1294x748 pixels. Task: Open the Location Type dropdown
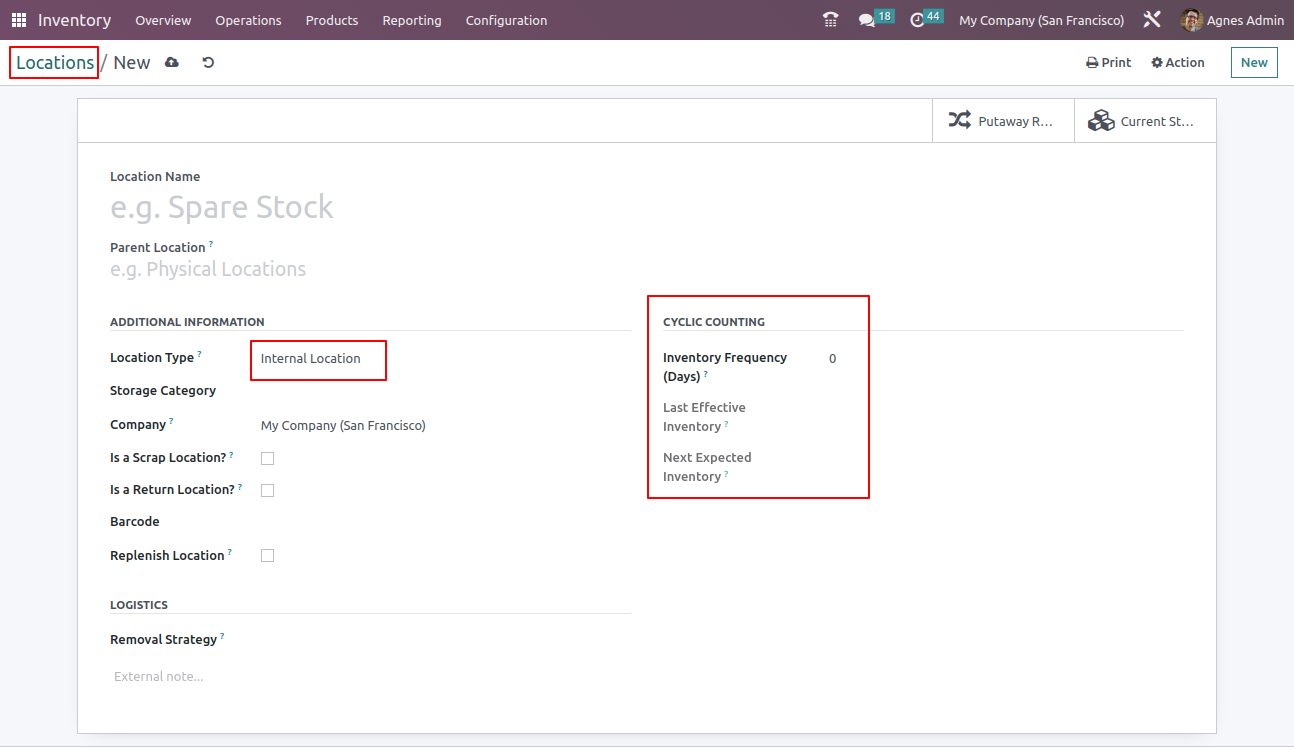tap(317, 358)
